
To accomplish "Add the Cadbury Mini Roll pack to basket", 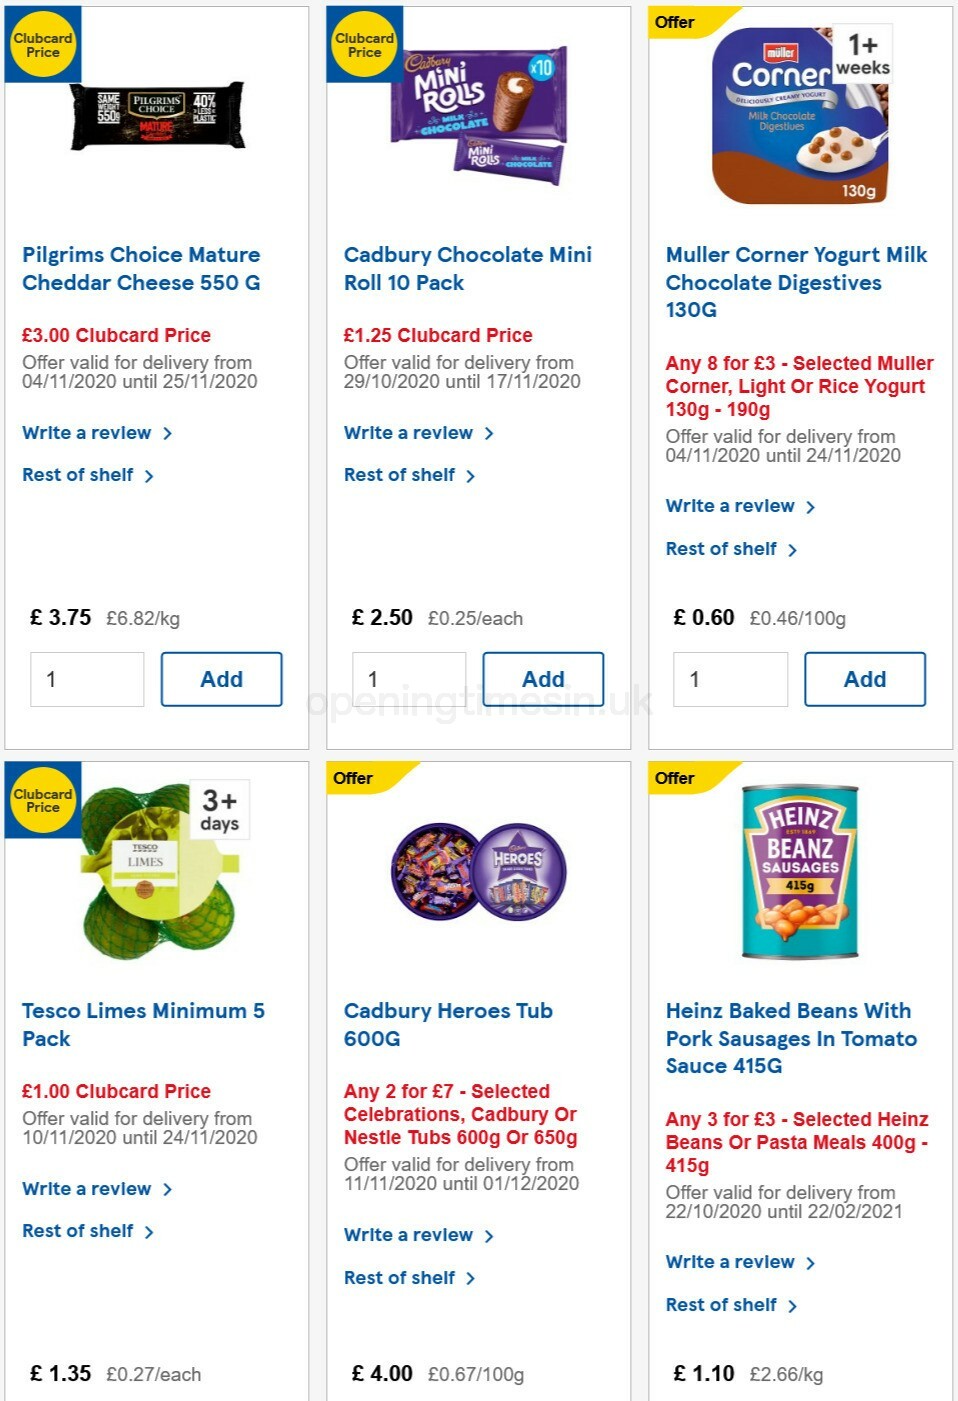I will click(543, 678).
